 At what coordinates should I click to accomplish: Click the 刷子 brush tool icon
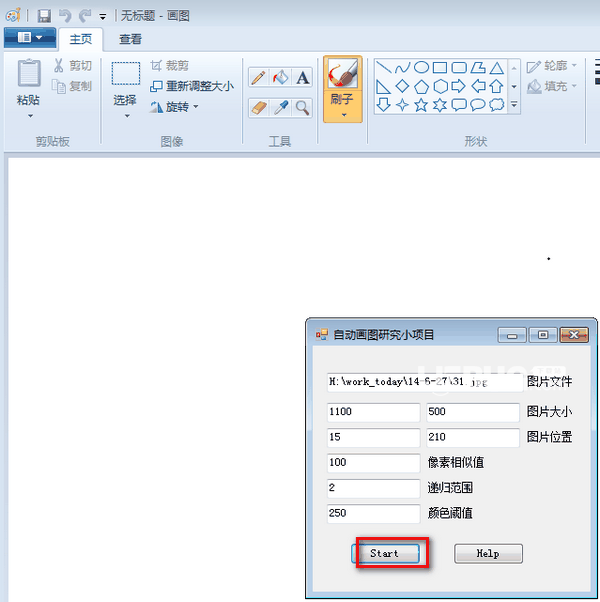pos(342,73)
